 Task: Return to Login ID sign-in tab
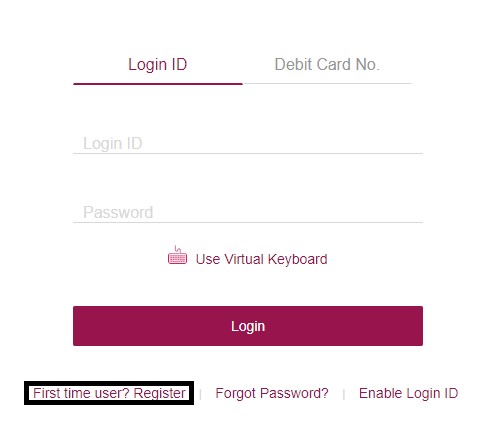(158, 64)
